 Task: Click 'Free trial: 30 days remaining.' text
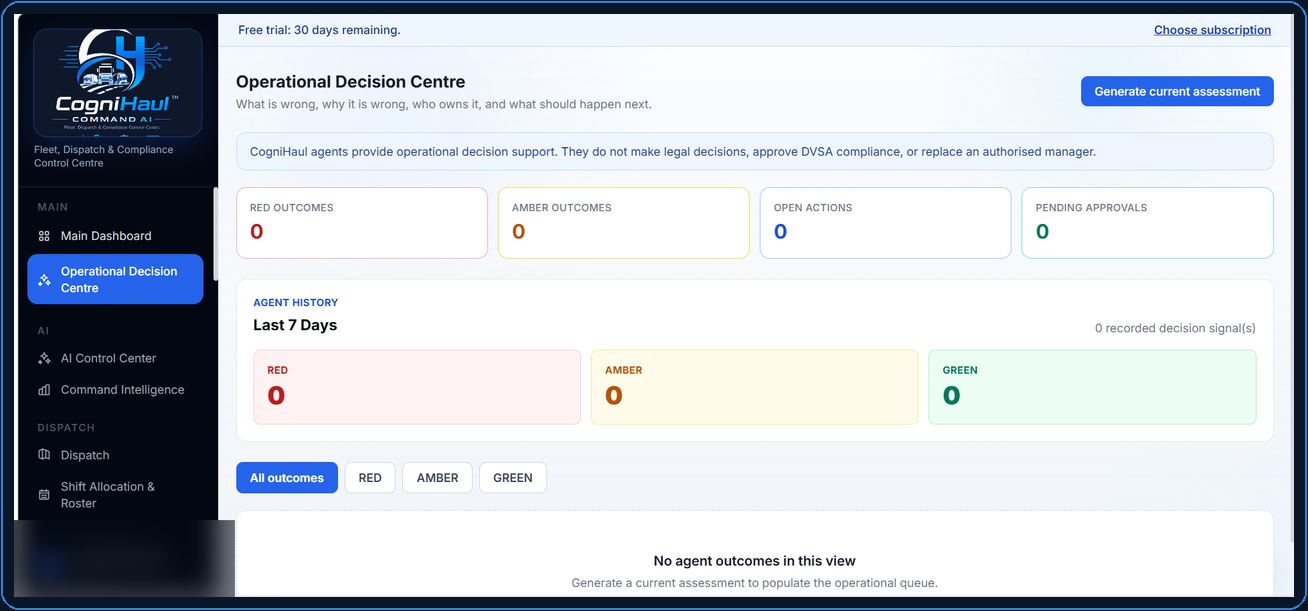point(319,30)
